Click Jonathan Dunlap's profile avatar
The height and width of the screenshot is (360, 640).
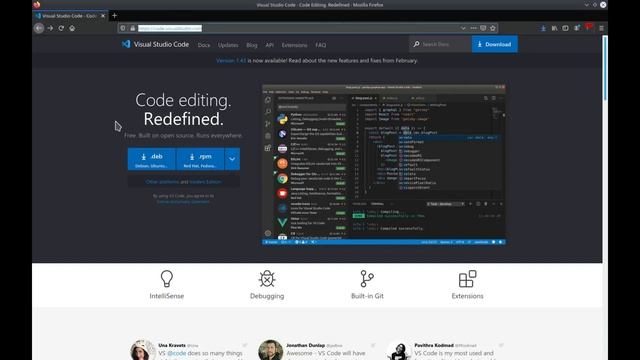pyautogui.click(x=270, y=351)
